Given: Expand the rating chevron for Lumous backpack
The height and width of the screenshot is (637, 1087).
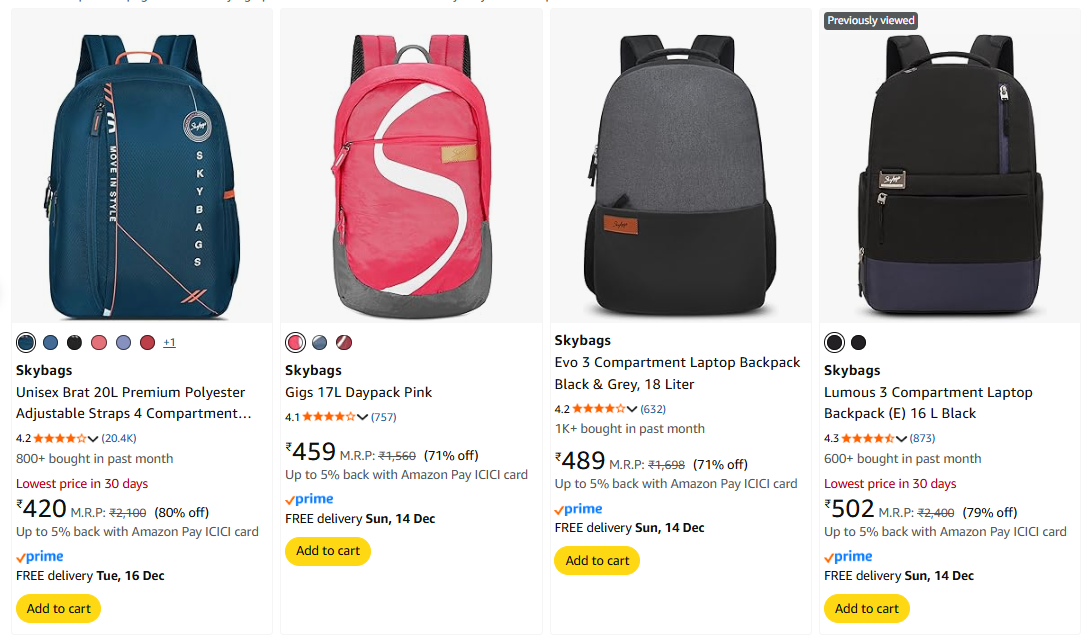Looking at the screenshot, I should 901,439.
